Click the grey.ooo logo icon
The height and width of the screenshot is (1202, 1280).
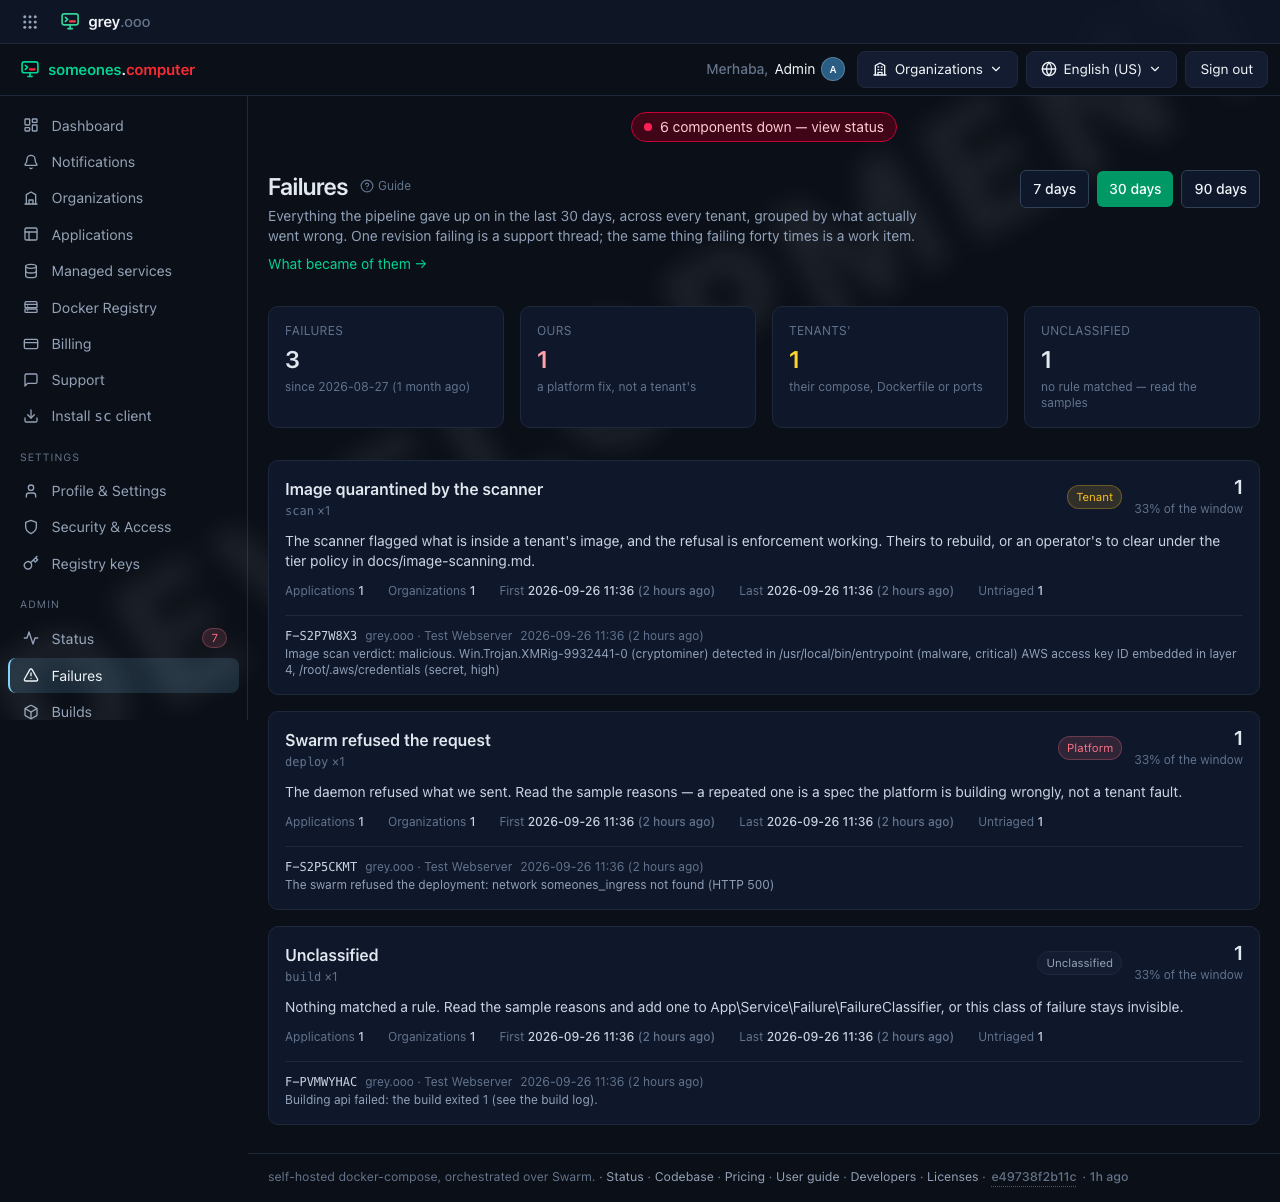point(70,21)
